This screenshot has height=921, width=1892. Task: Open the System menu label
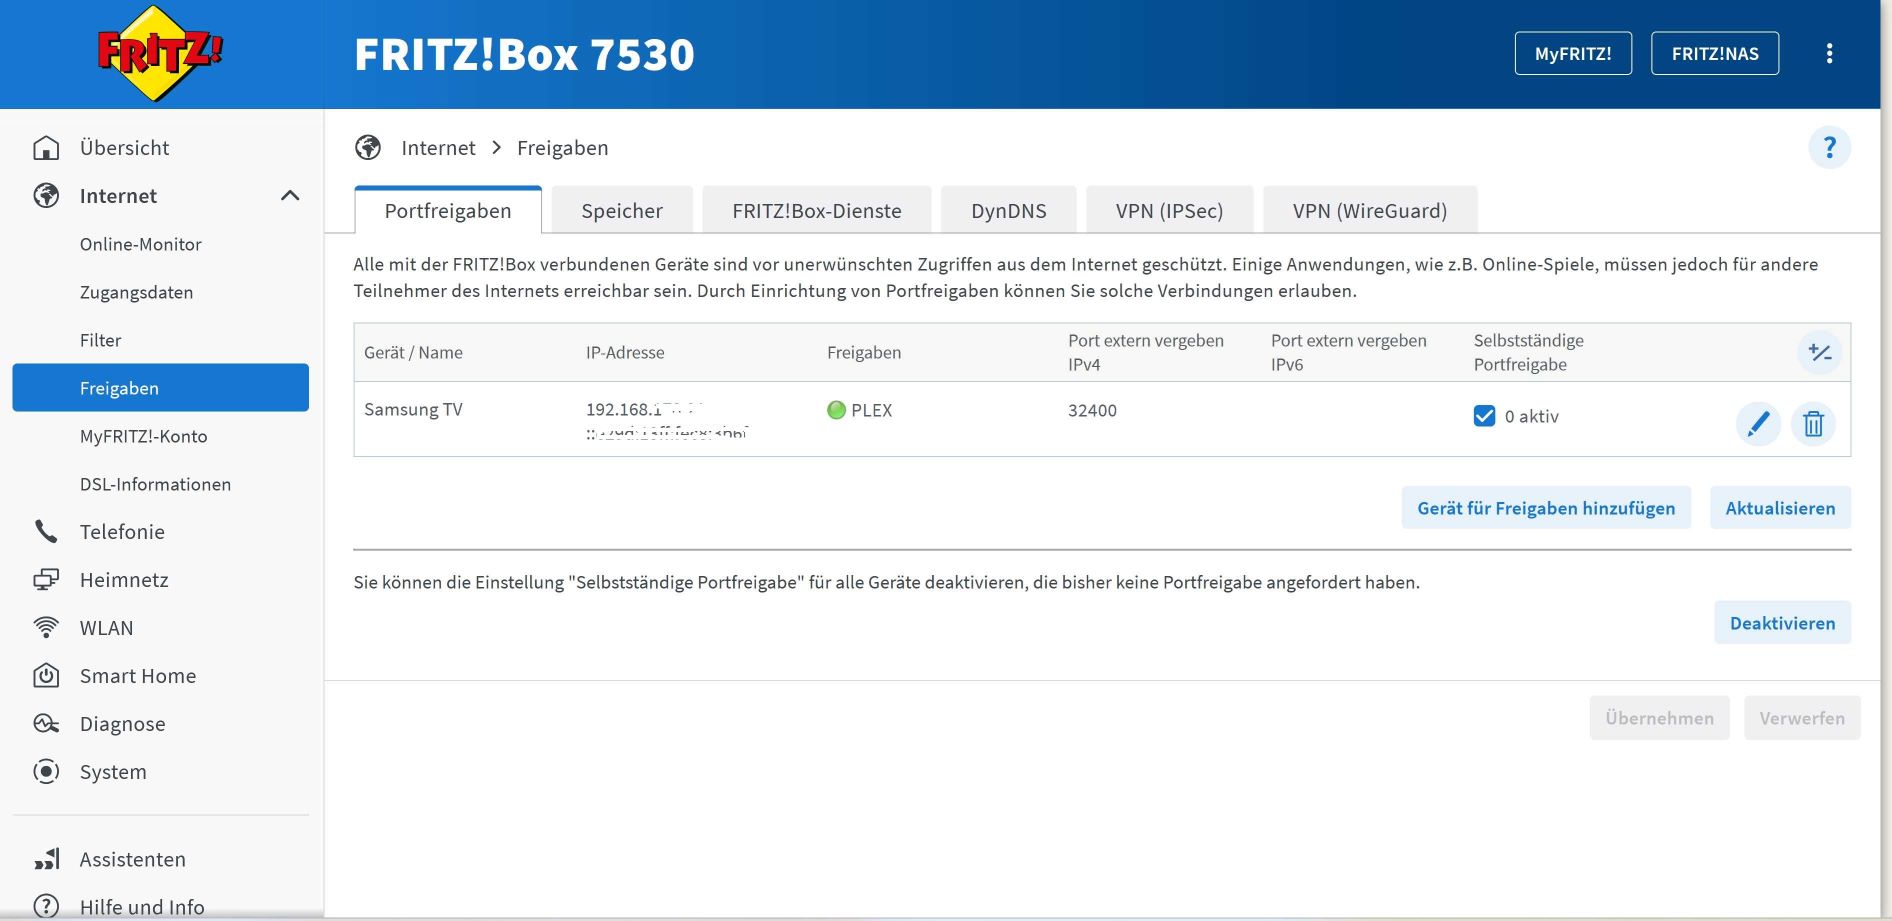(x=113, y=772)
